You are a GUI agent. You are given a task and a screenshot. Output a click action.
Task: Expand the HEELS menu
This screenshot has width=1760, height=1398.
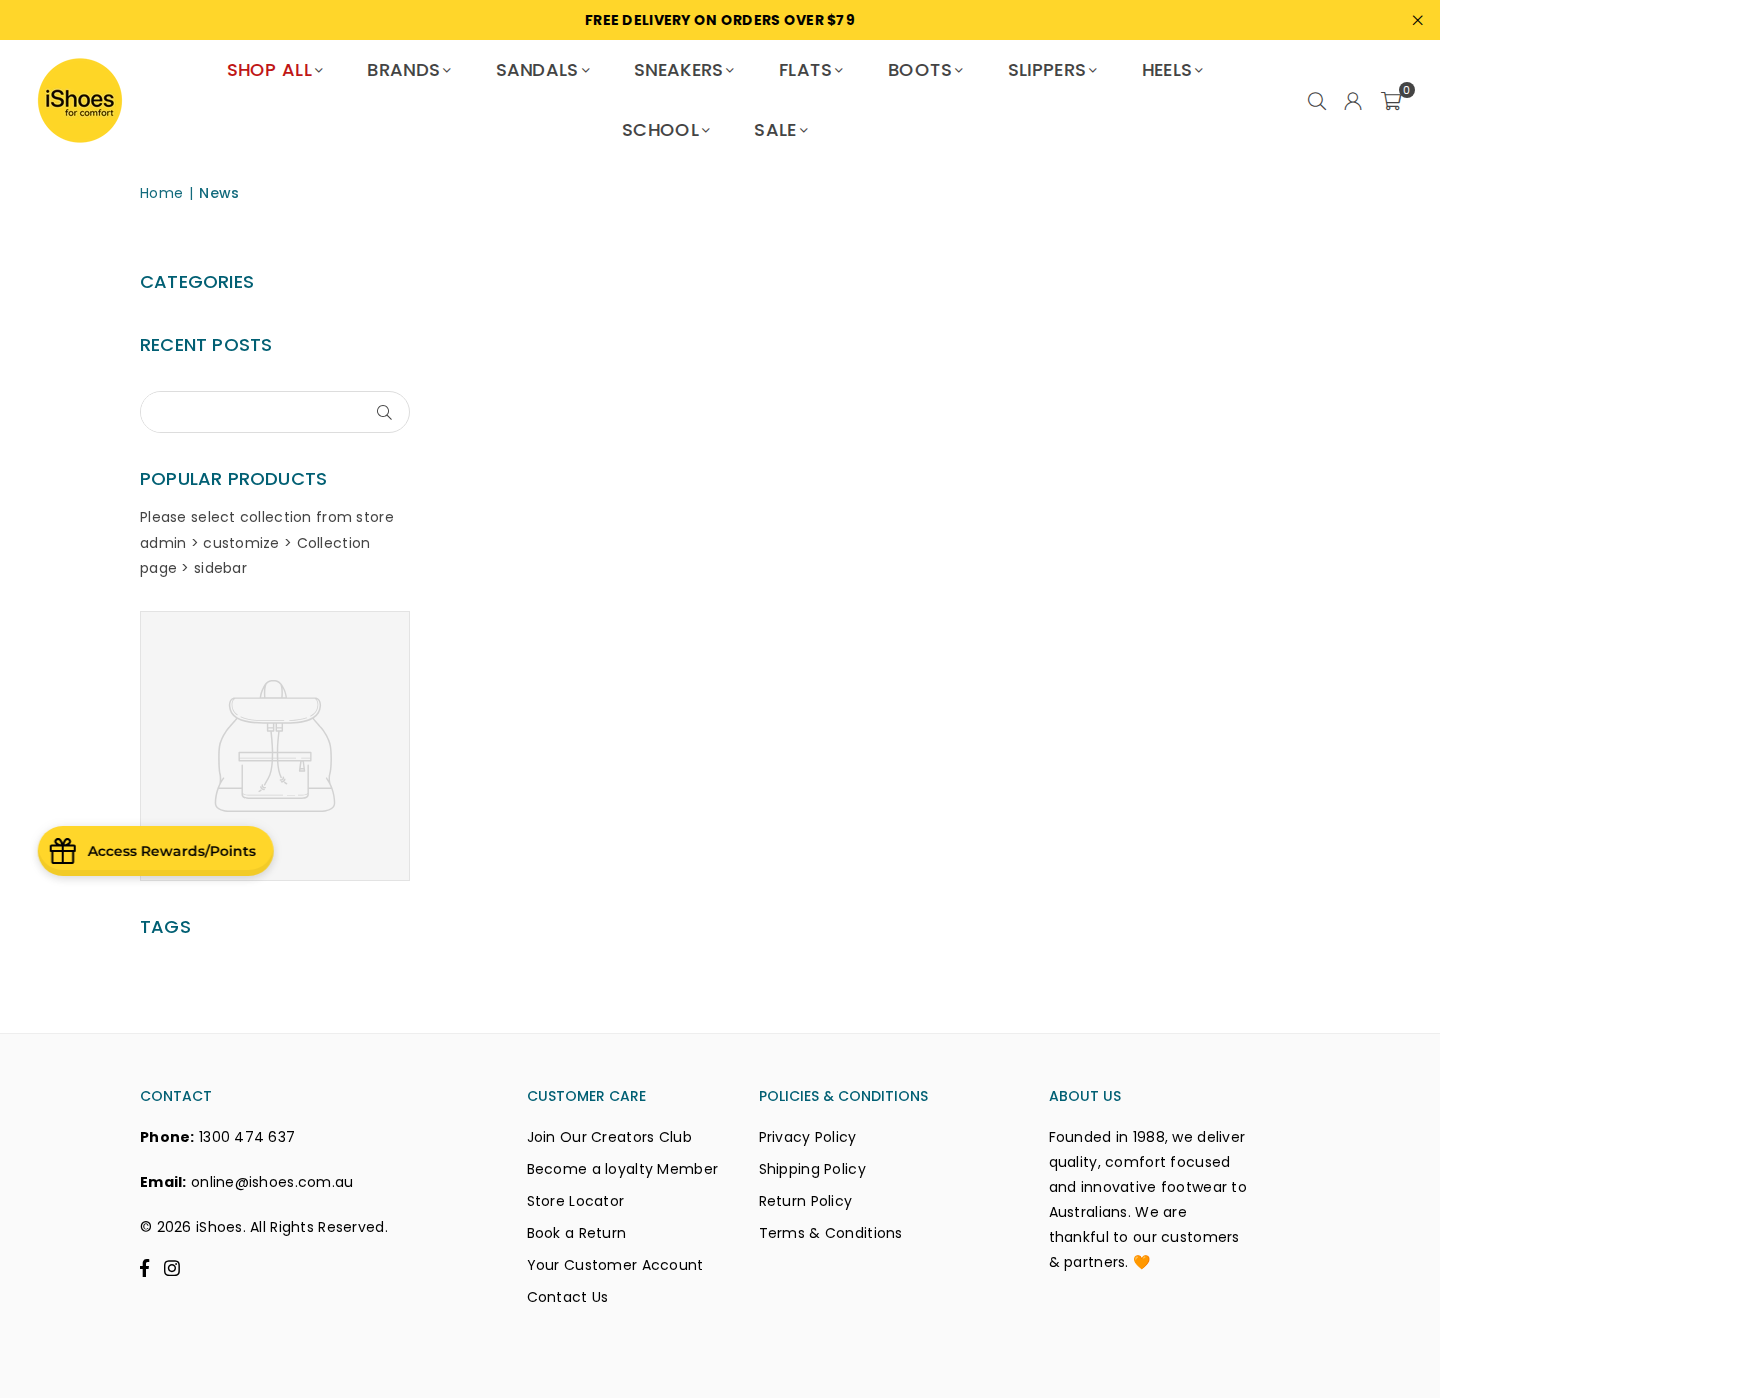1173,70
